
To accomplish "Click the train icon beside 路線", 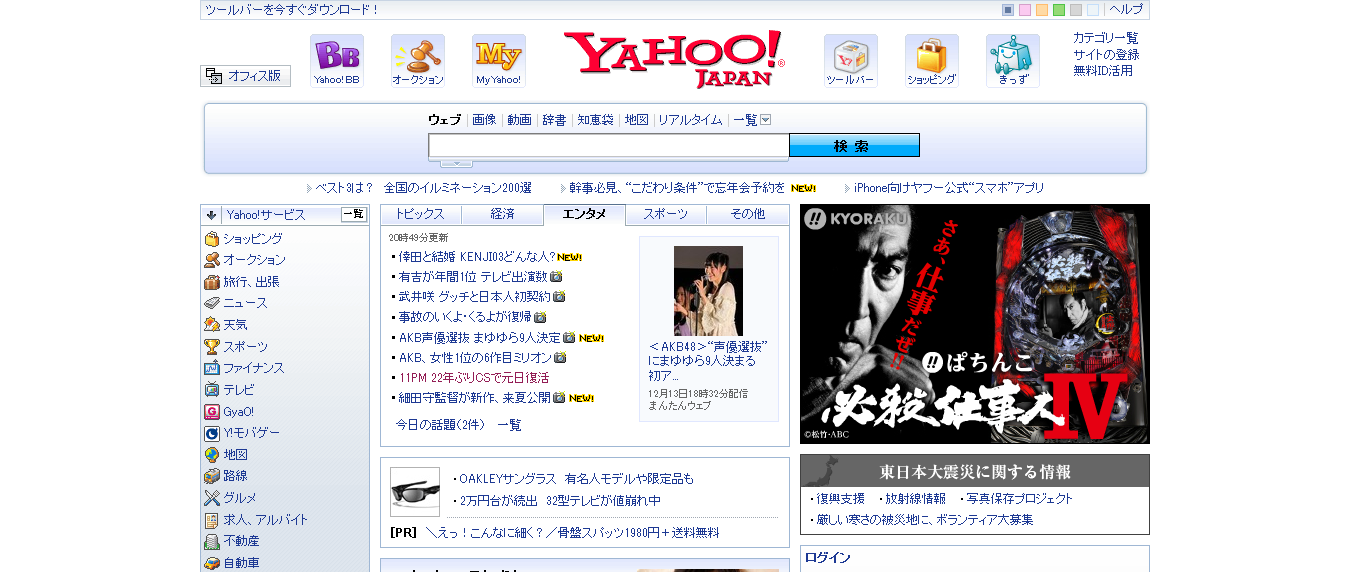I will click(x=212, y=476).
